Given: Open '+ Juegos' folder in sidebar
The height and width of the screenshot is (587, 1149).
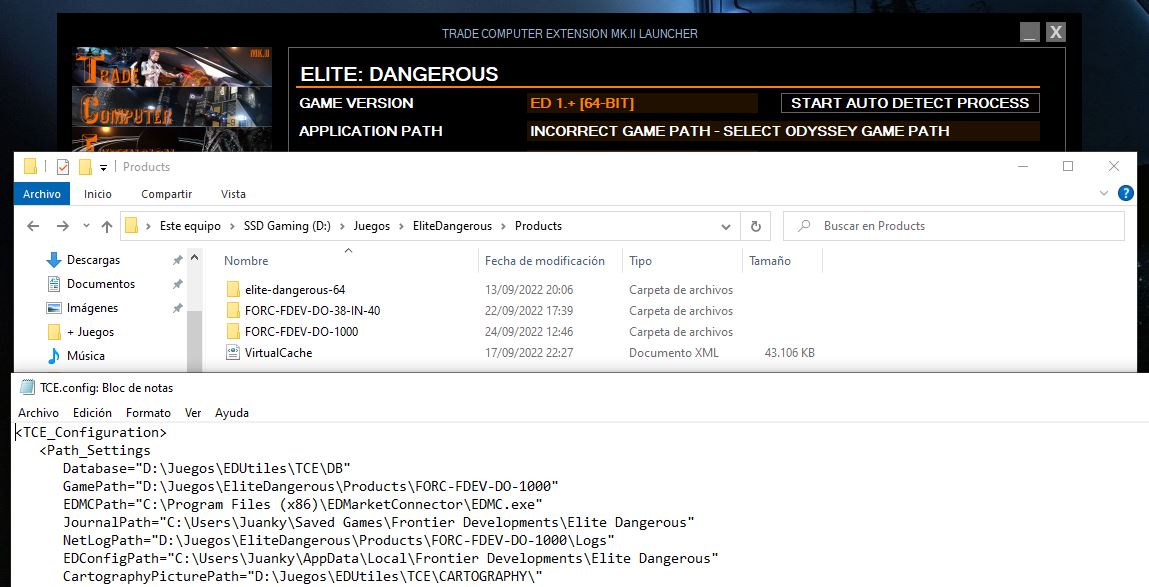Looking at the screenshot, I should [90, 332].
